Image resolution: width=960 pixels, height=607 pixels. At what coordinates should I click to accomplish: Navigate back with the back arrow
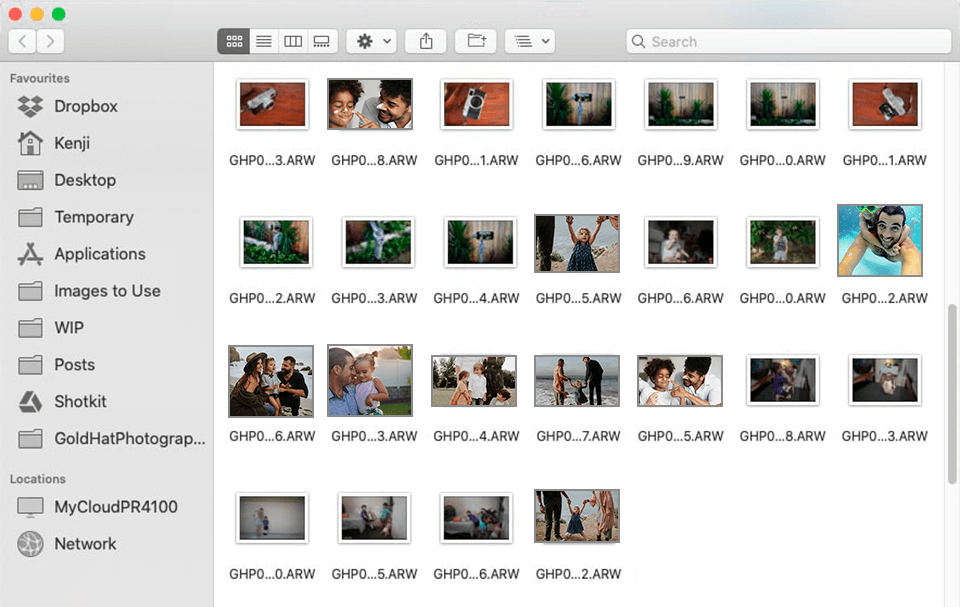[x=22, y=41]
